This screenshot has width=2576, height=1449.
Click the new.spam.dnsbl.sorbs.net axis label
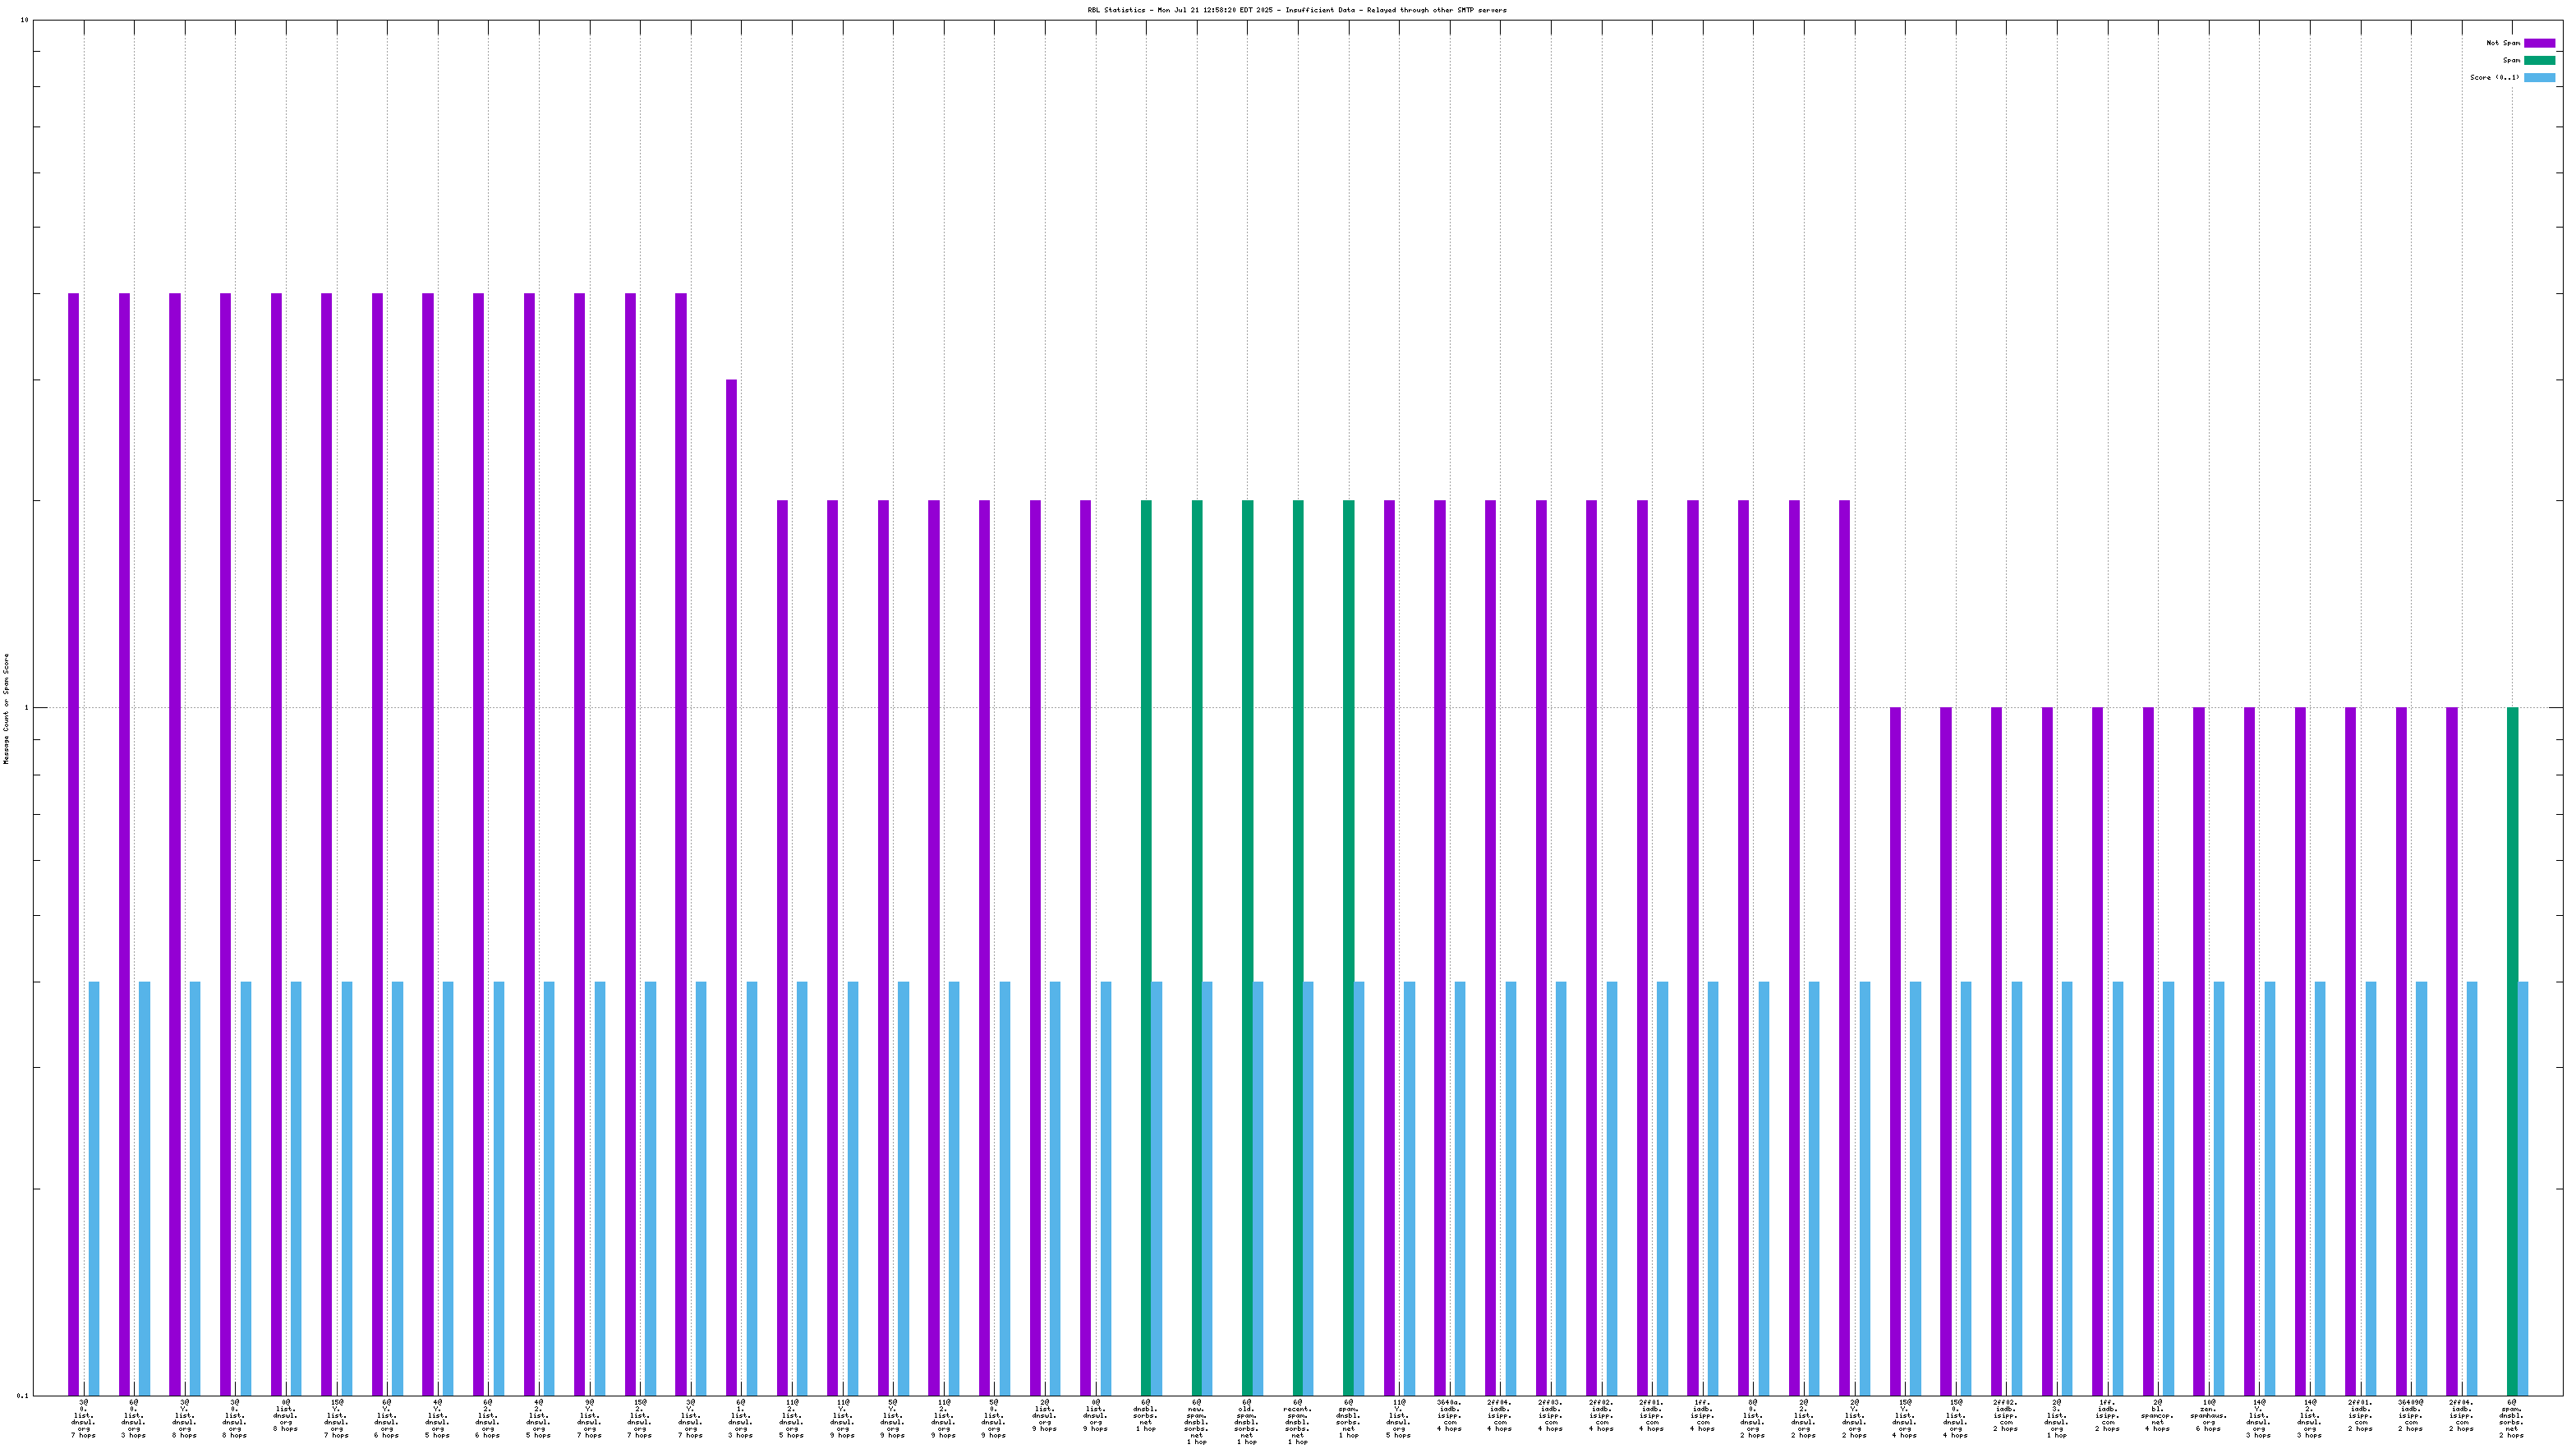(1196, 1422)
